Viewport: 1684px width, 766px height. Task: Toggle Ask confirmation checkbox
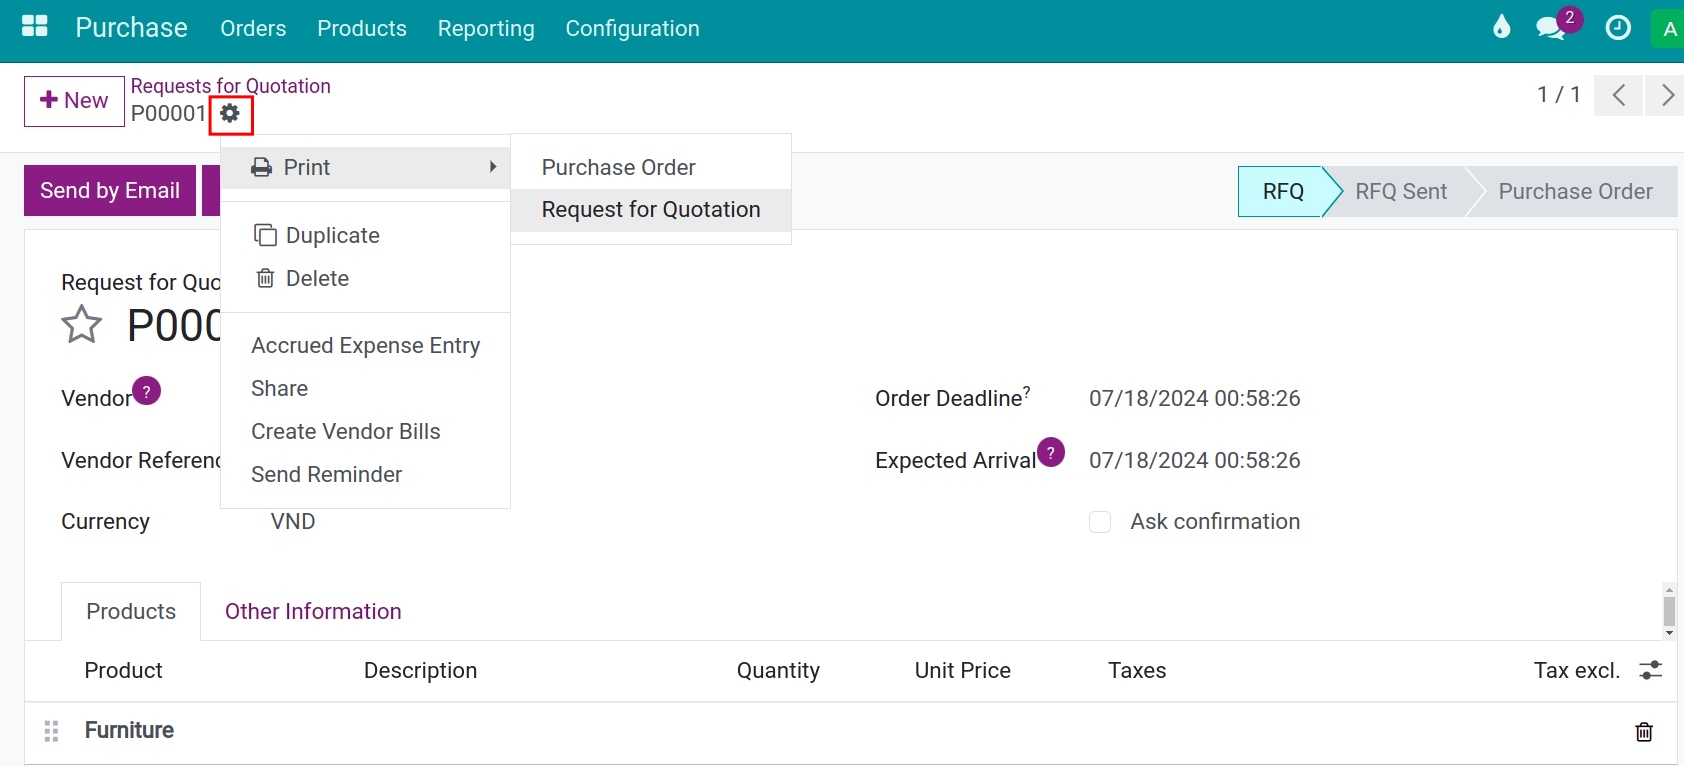tap(1100, 522)
